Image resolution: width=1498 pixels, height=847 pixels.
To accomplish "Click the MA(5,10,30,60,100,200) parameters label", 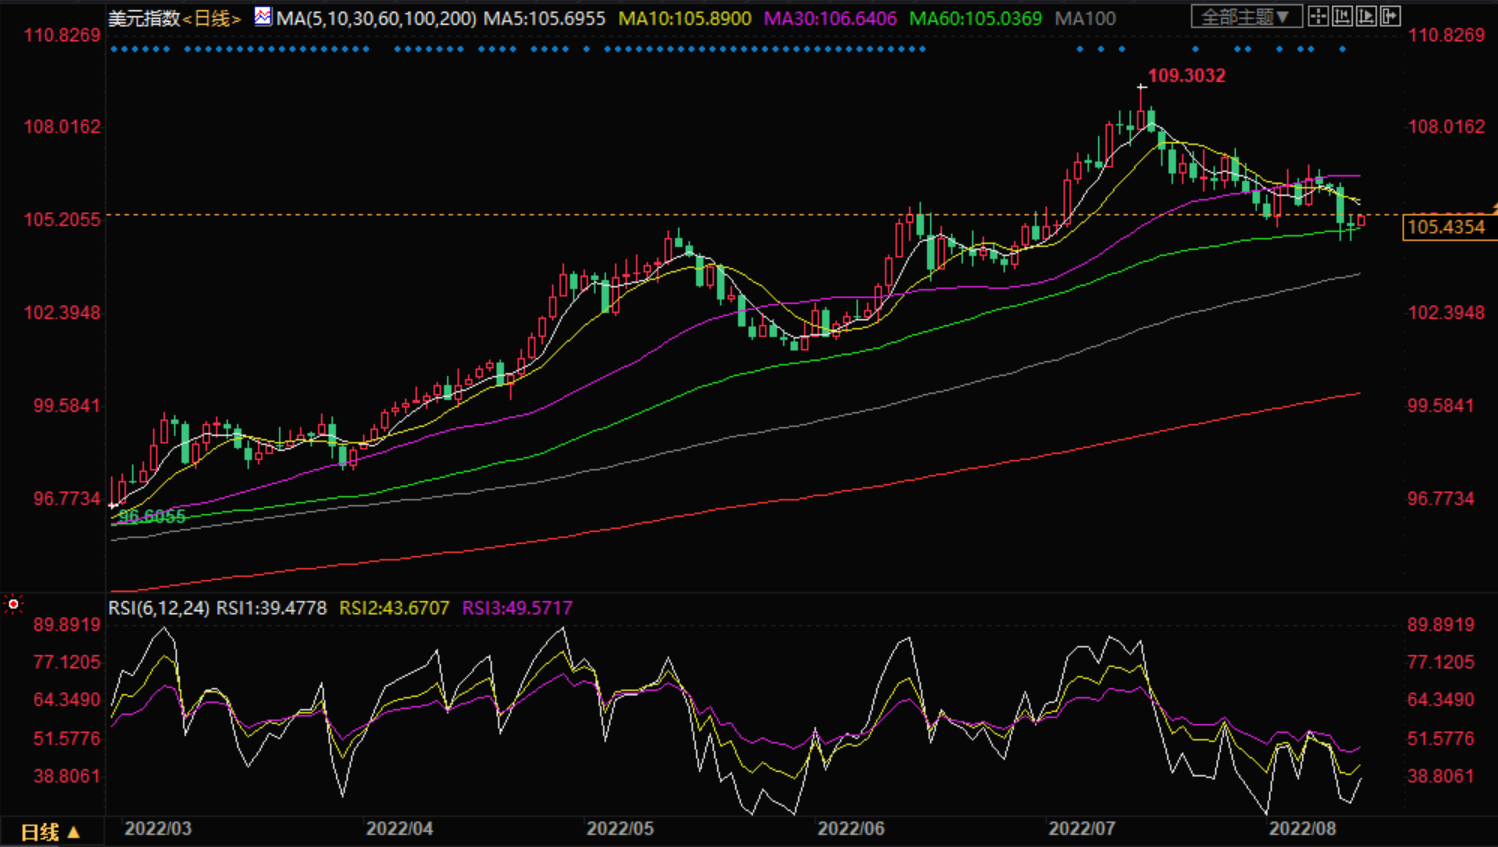I will (376, 18).
